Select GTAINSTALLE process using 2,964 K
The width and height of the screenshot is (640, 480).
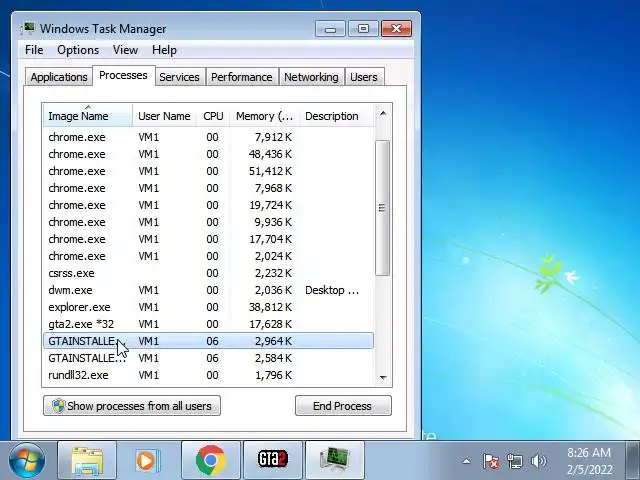pyautogui.click(x=208, y=341)
